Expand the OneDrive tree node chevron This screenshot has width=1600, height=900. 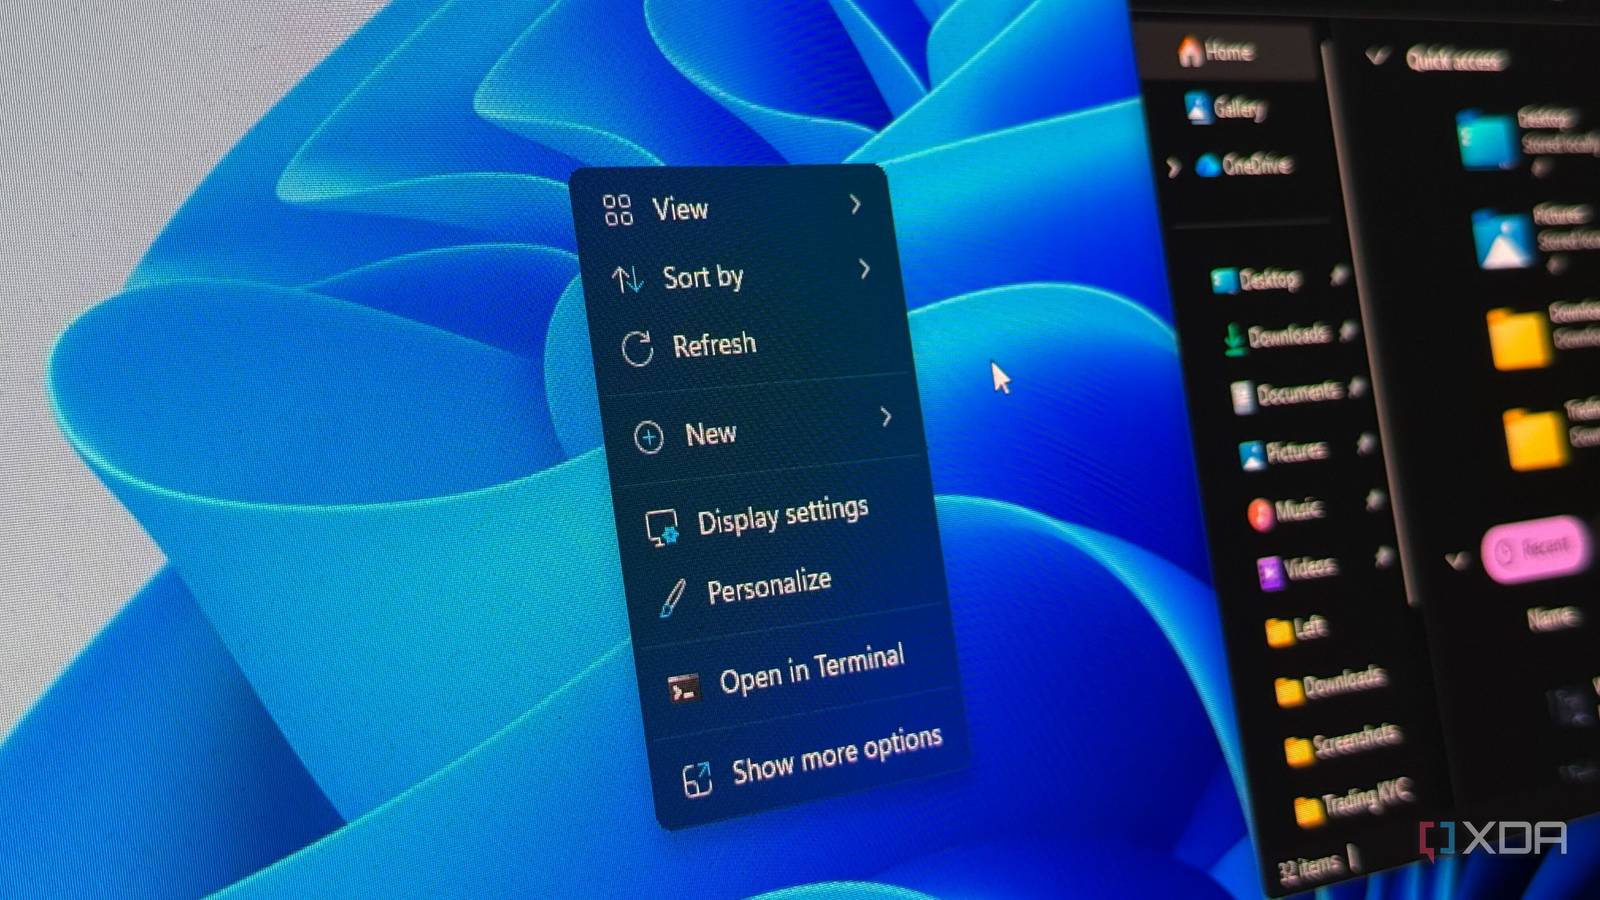tap(1173, 168)
